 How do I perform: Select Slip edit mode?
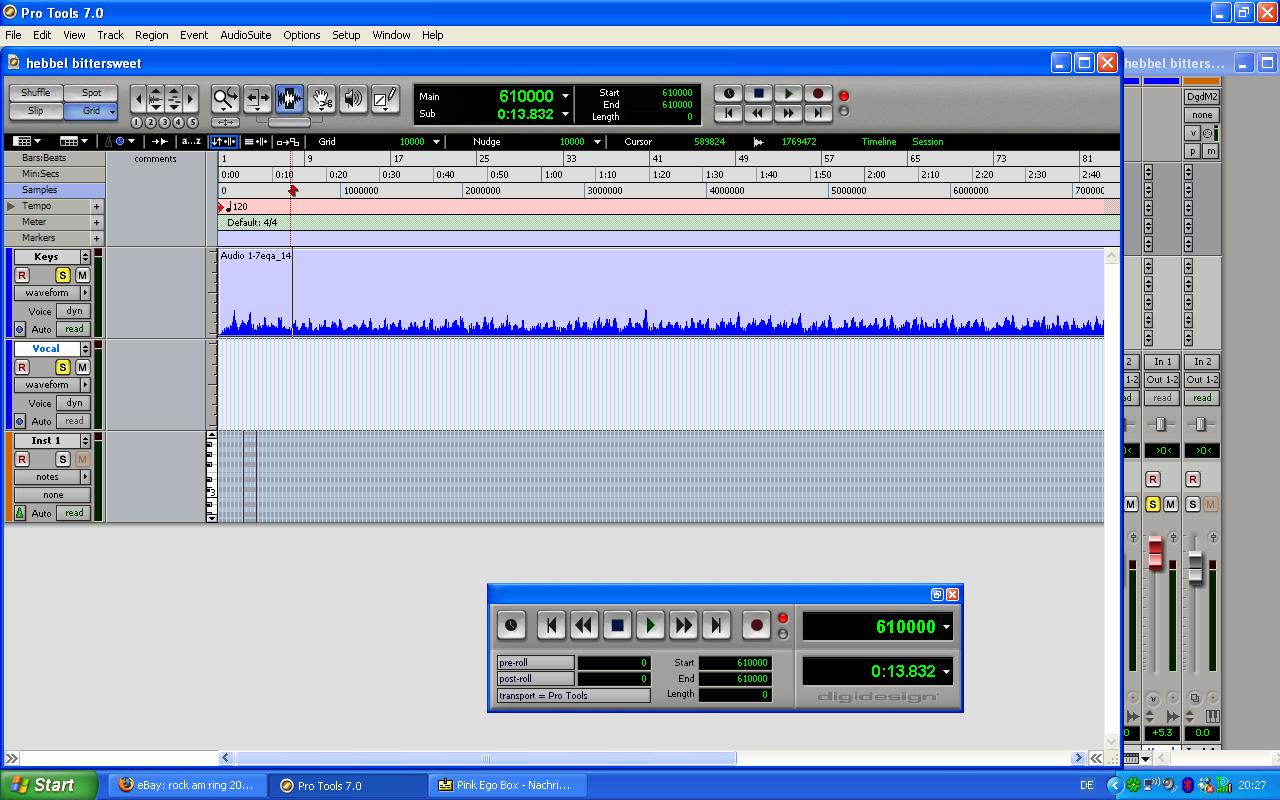click(x=36, y=111)
